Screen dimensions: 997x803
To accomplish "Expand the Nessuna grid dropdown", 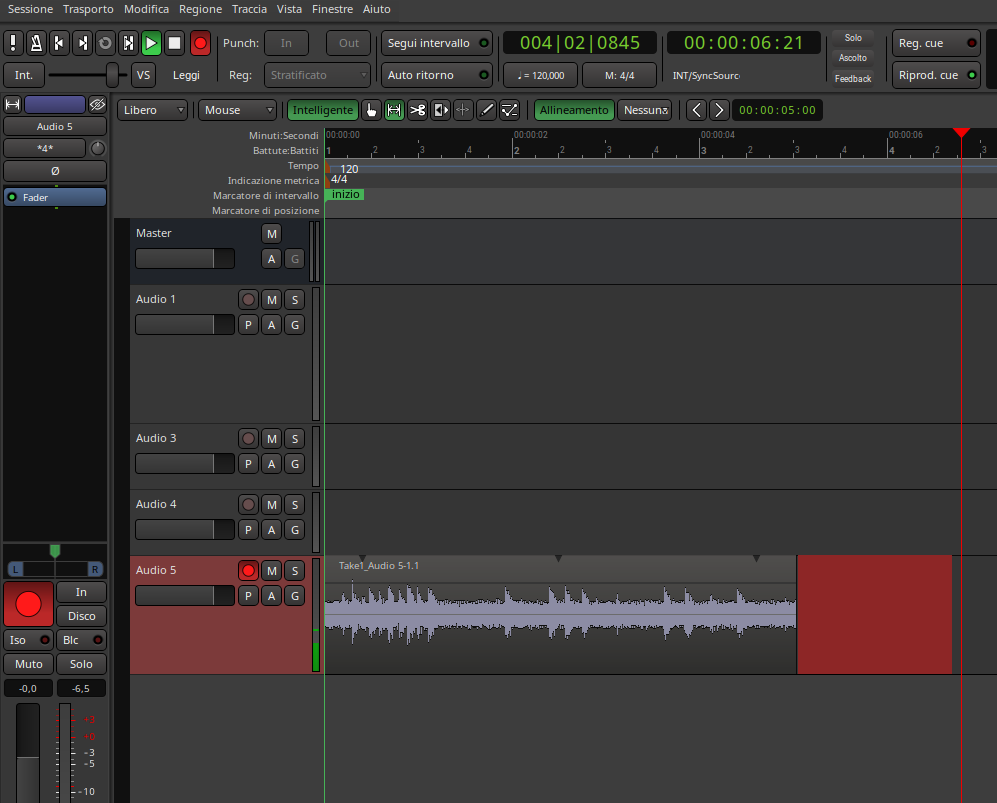I will point(644,110).
